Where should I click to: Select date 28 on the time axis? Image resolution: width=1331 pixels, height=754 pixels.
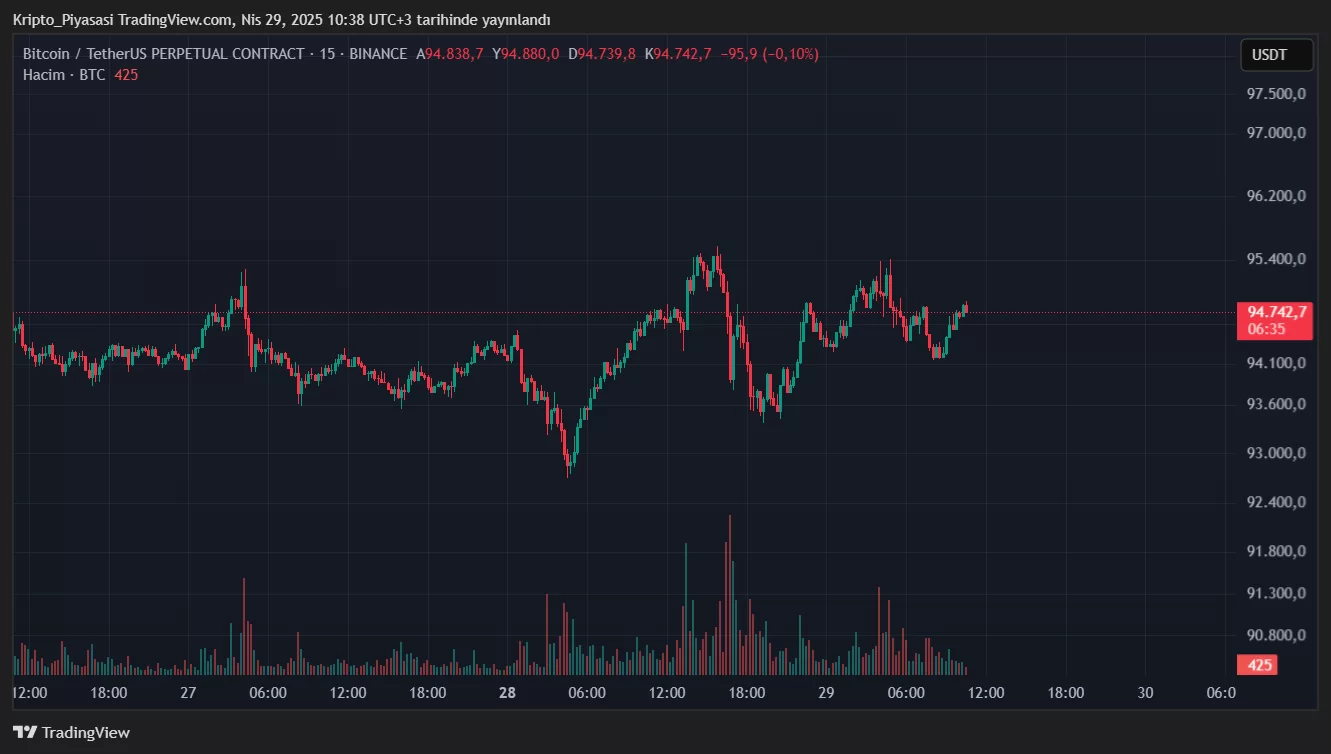[x=507, y=692]
